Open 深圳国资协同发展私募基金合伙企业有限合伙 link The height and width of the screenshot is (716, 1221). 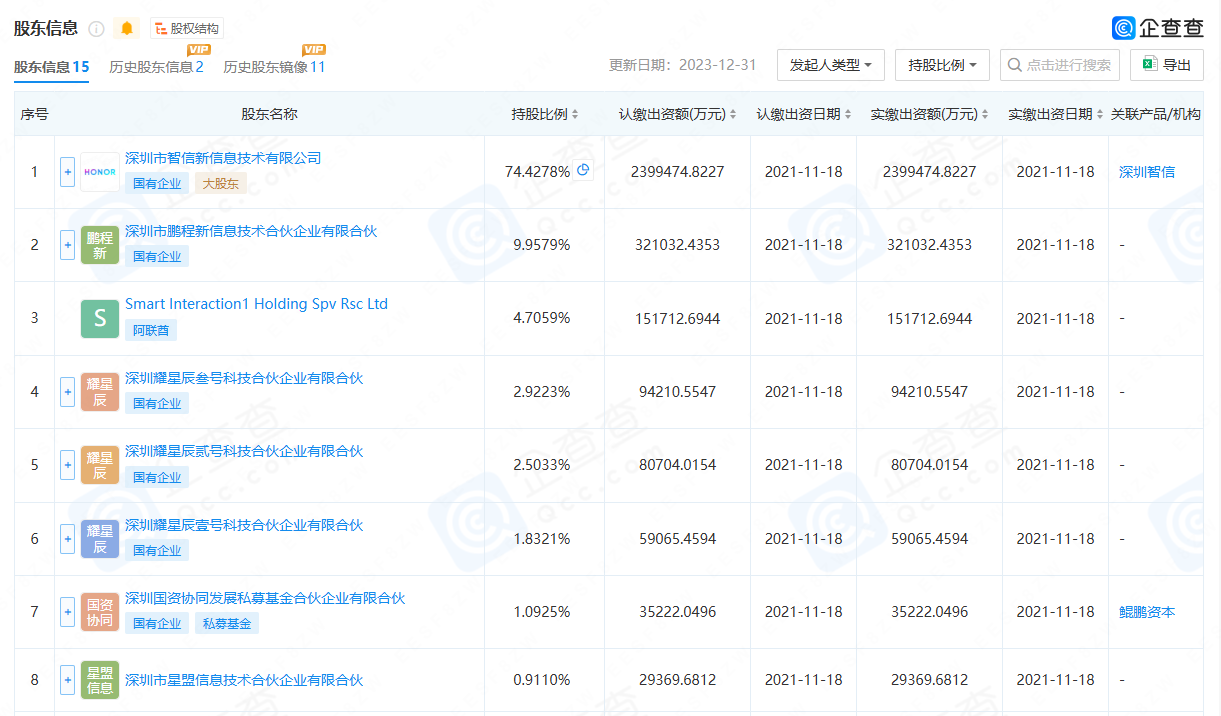(265, 598)
